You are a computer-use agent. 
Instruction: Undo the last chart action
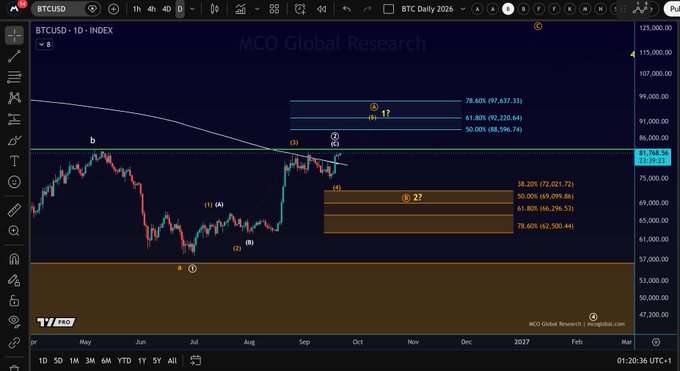click(x=346, y=9)
